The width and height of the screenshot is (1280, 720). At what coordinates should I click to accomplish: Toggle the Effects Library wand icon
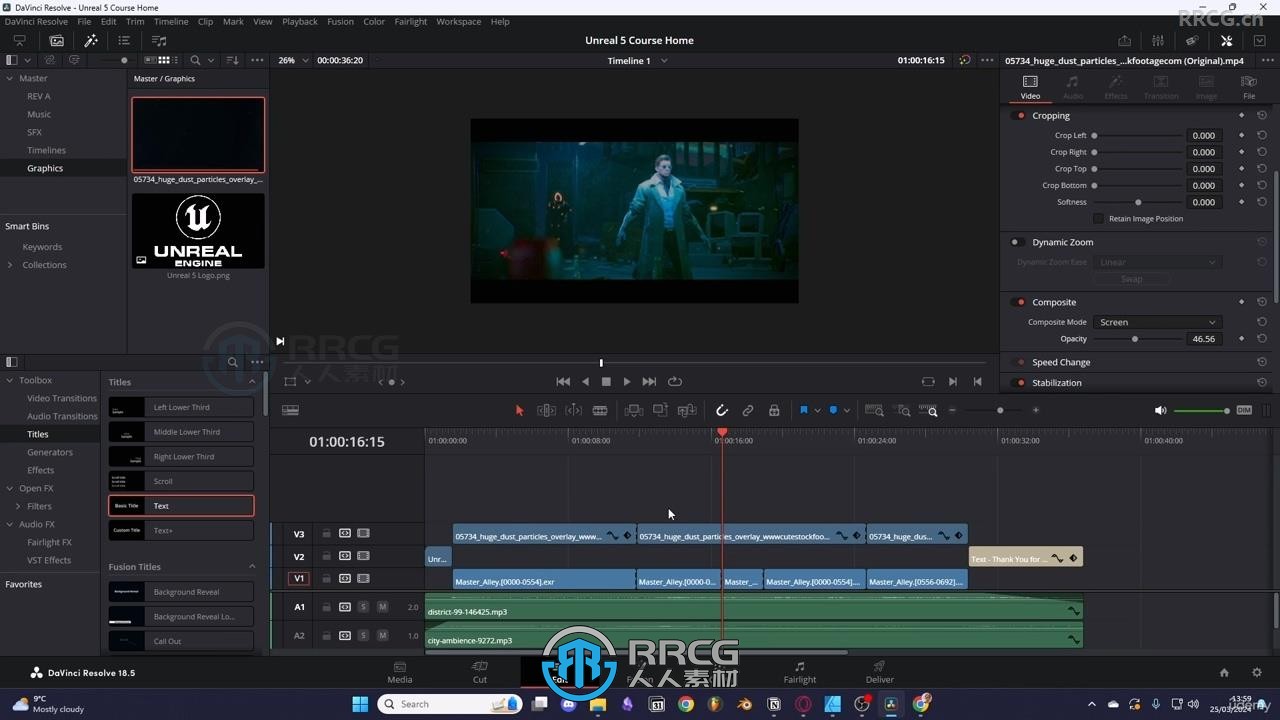[x=91, y=40]
